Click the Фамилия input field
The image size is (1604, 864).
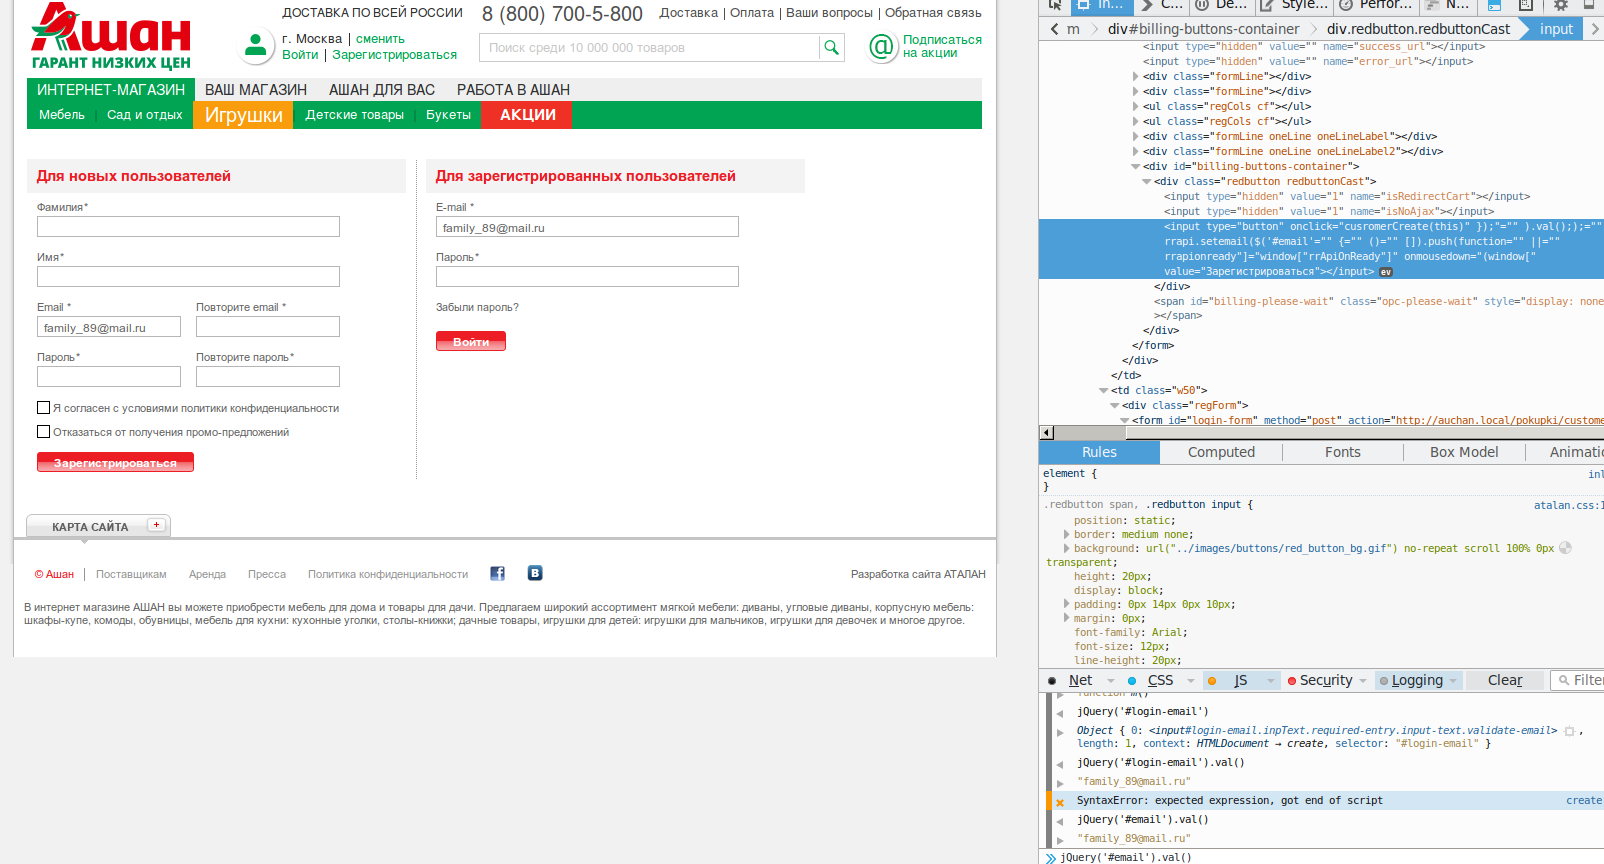point(188,227)
